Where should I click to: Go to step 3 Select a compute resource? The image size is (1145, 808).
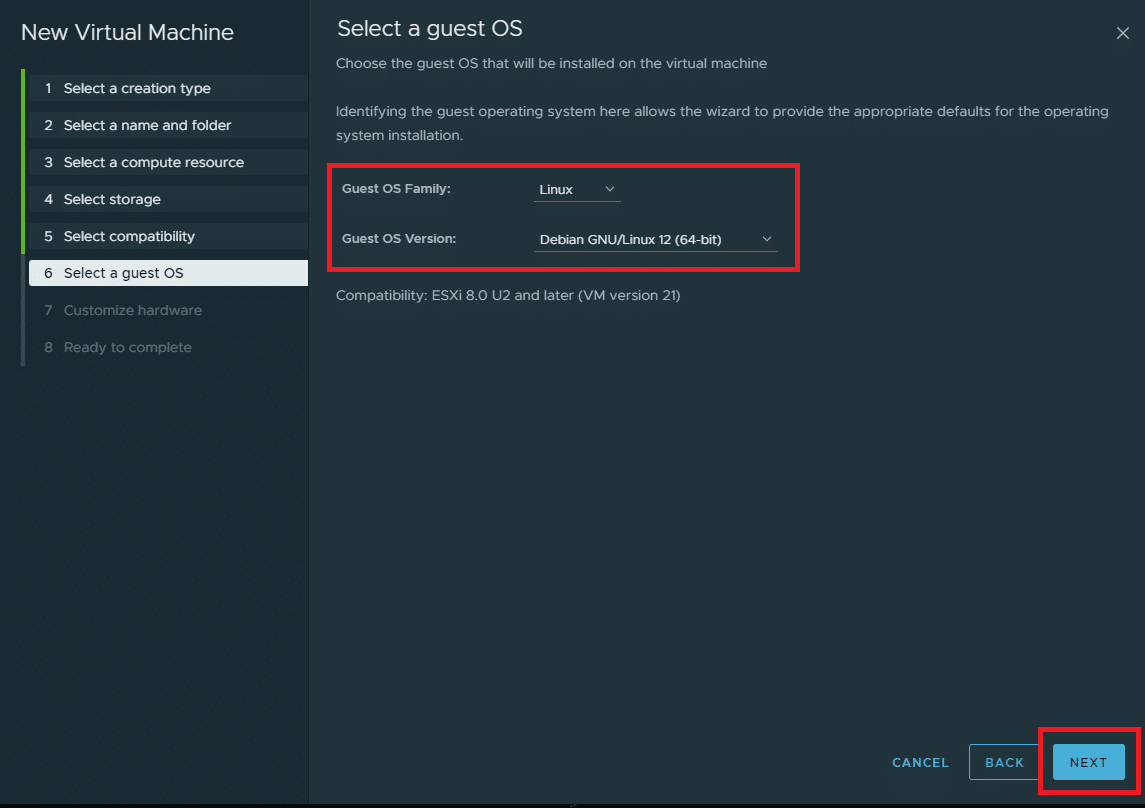168,162
